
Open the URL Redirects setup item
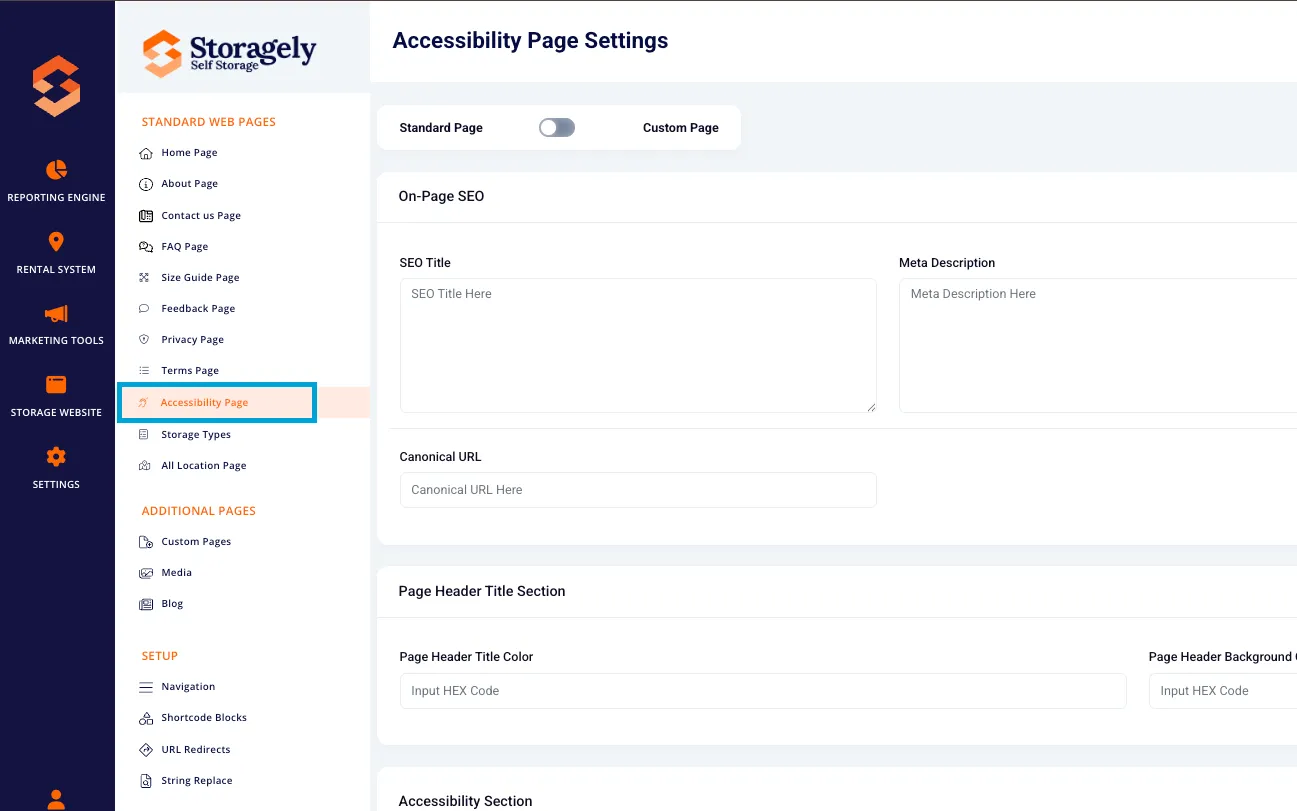pyautogui.click(x=195, y=749)
